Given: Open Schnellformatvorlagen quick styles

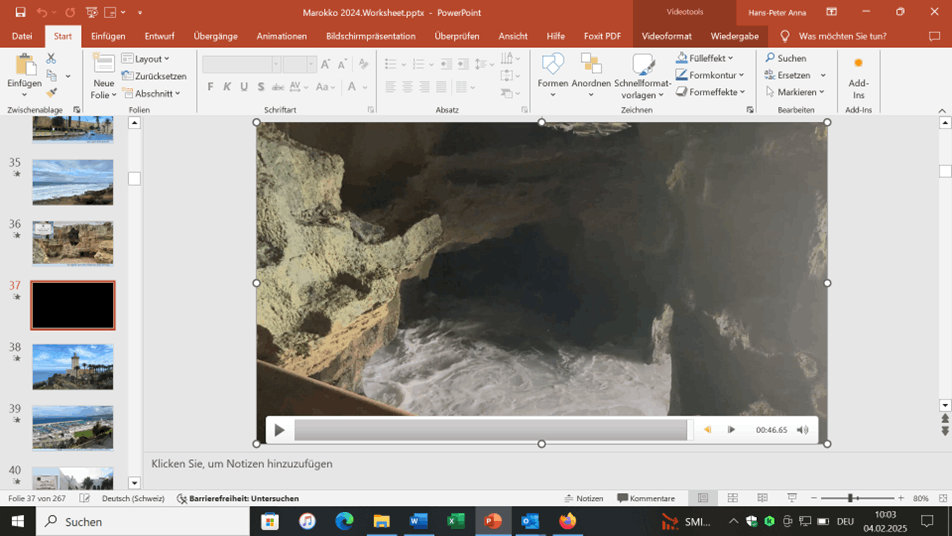Looking at the screenshot, I should click(x=642, y=76).
